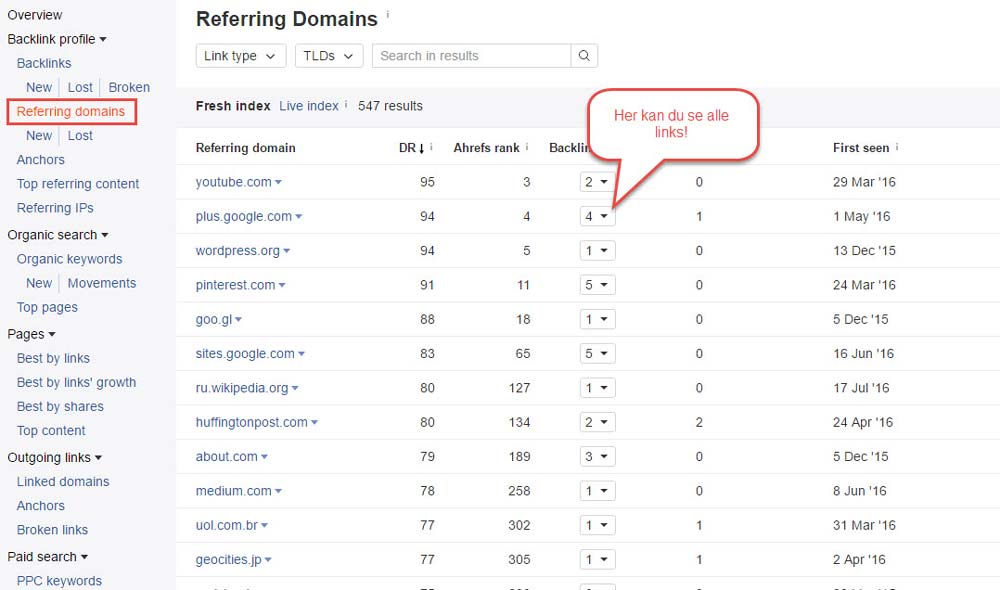This screenshot has width=1000, height=590.
Task: Expand backlinks dropdown for youtube.com row
Action: 598,182
